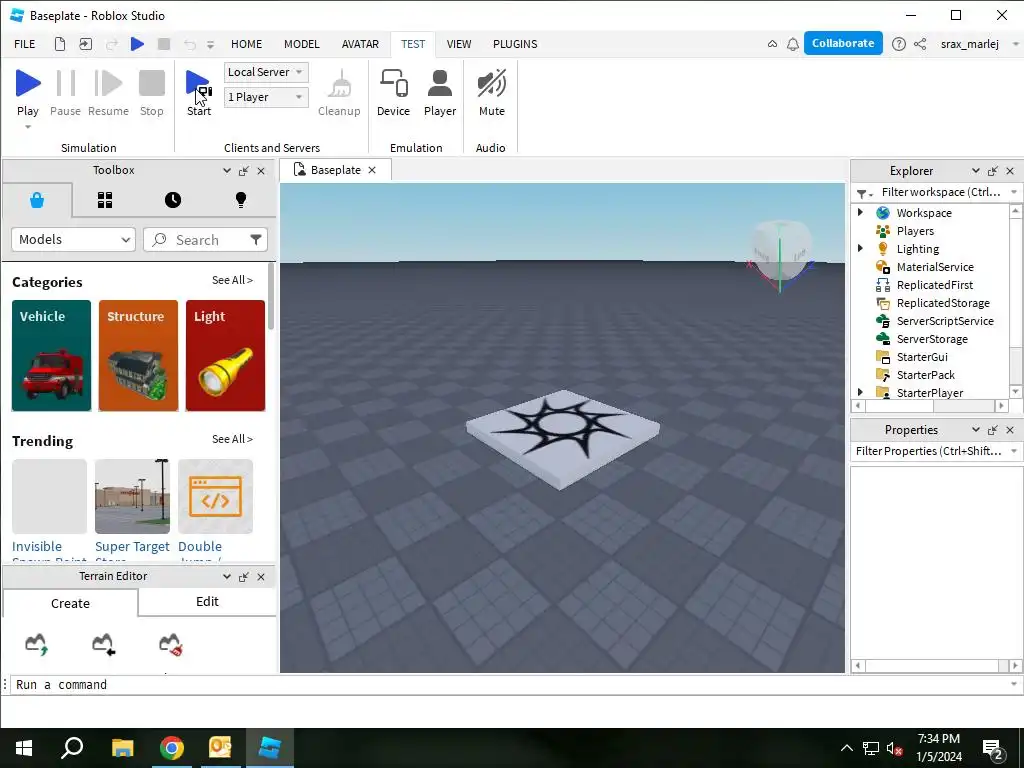
Task: Switch to the VIEW ribbon tab
Action: pyautogui.click(x=458, y=44)
